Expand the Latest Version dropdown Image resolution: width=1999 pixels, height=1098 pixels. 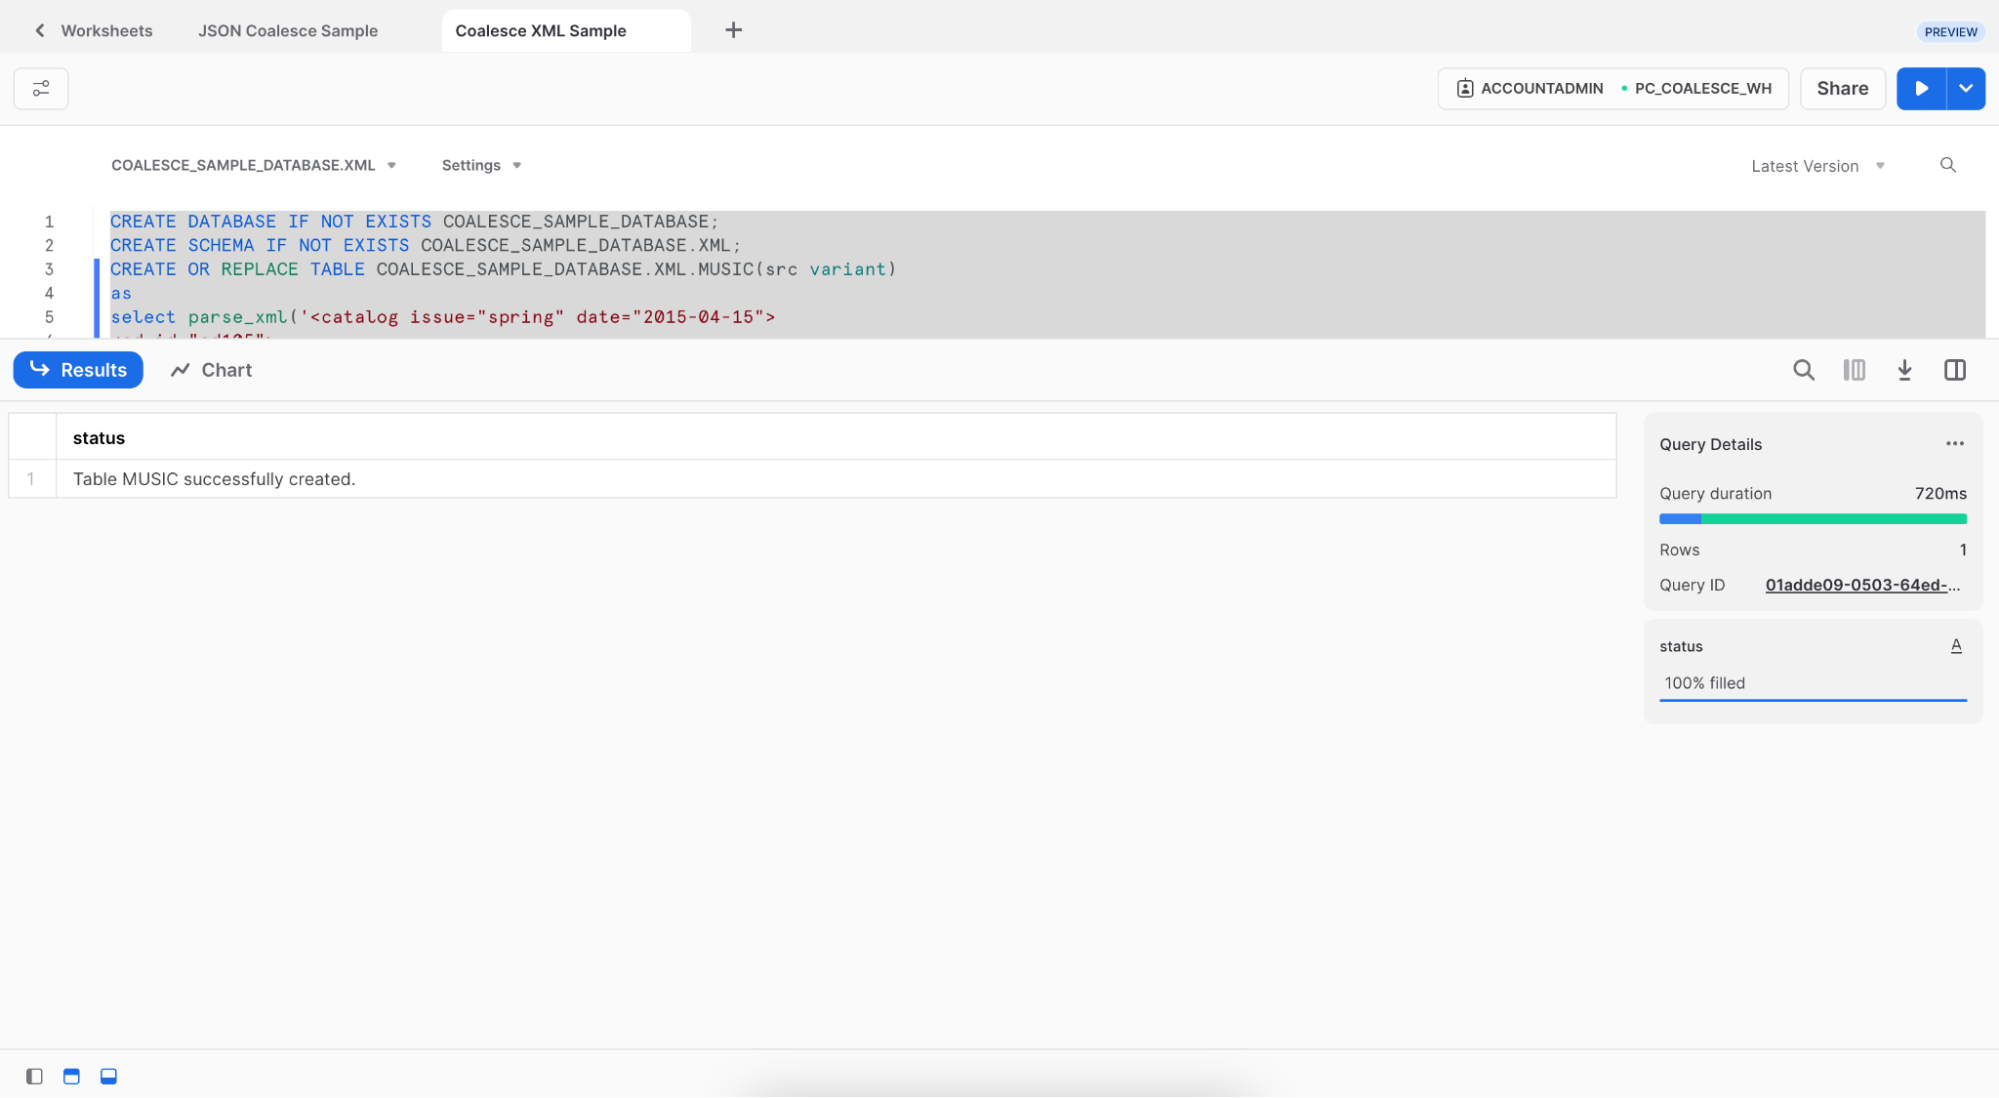1817,166
